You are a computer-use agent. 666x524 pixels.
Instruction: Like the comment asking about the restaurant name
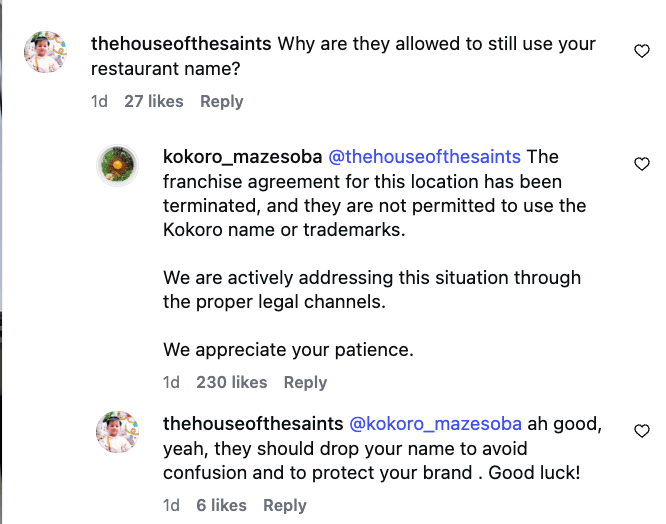coord(642,51)
